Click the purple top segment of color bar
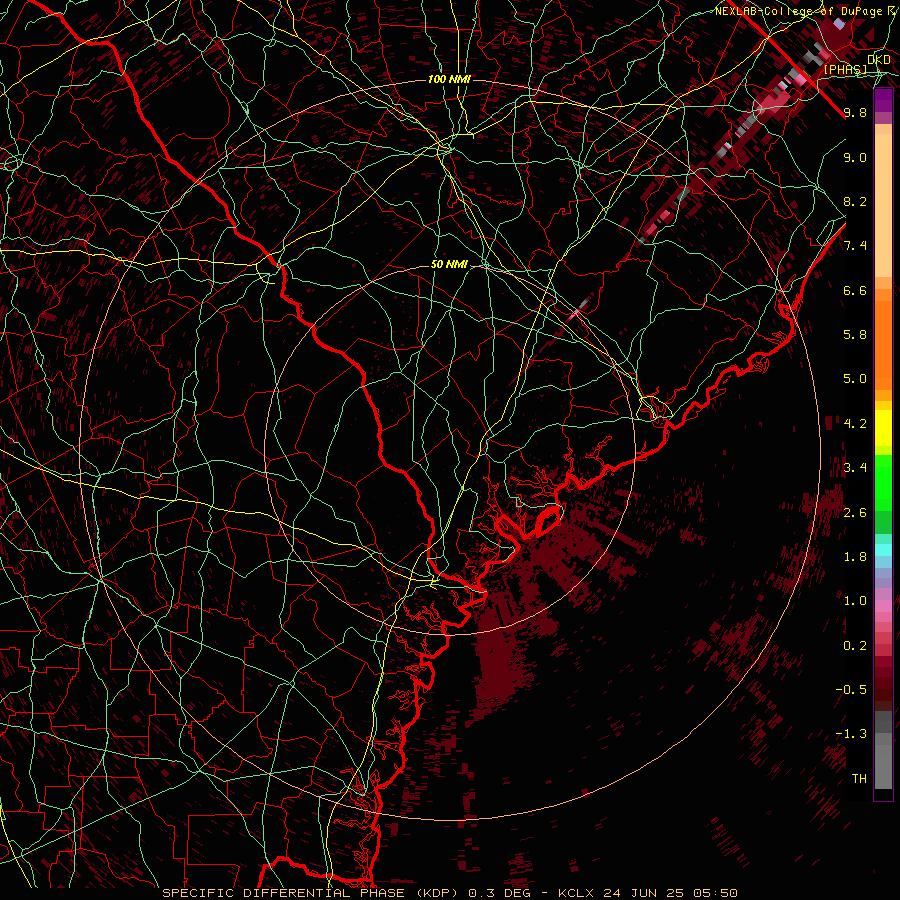 (x=883, y=100)
